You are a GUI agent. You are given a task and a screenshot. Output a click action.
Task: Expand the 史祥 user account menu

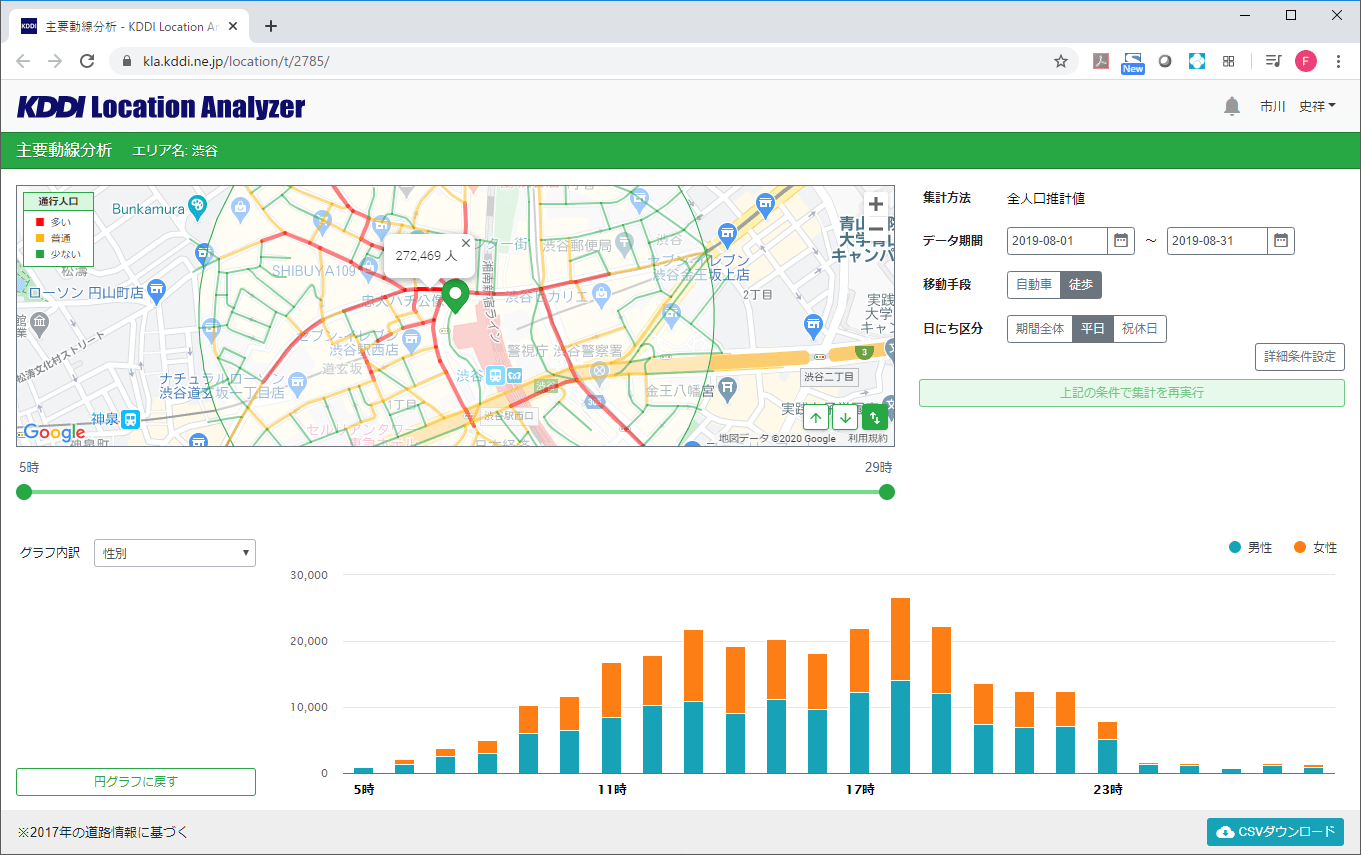[1317, 106]
